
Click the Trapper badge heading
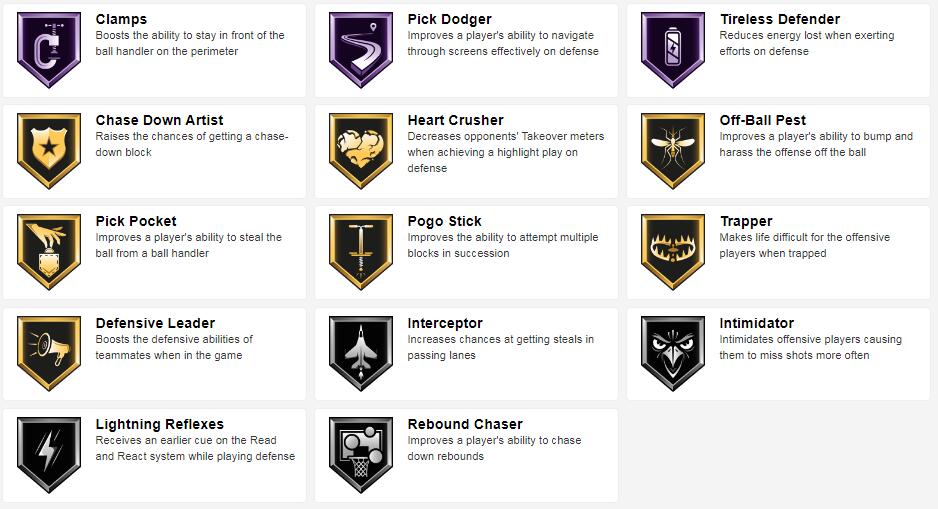[x=746, y=221]
